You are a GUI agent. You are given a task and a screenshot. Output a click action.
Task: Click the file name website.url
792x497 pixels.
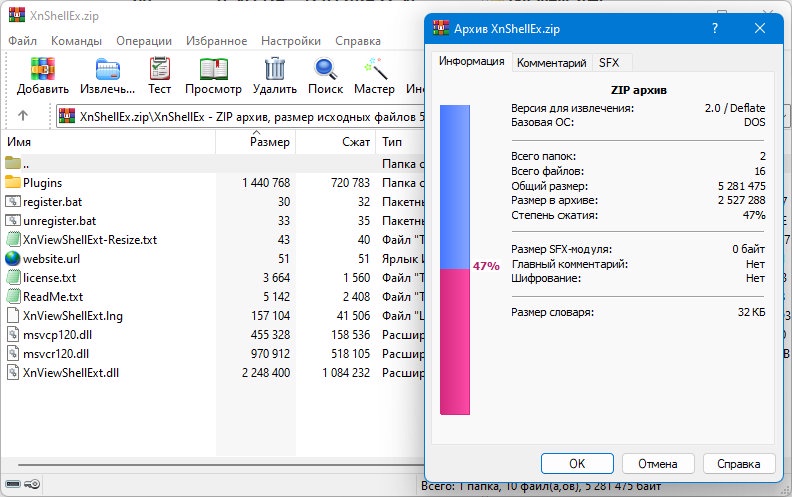[x=52, y=259]
